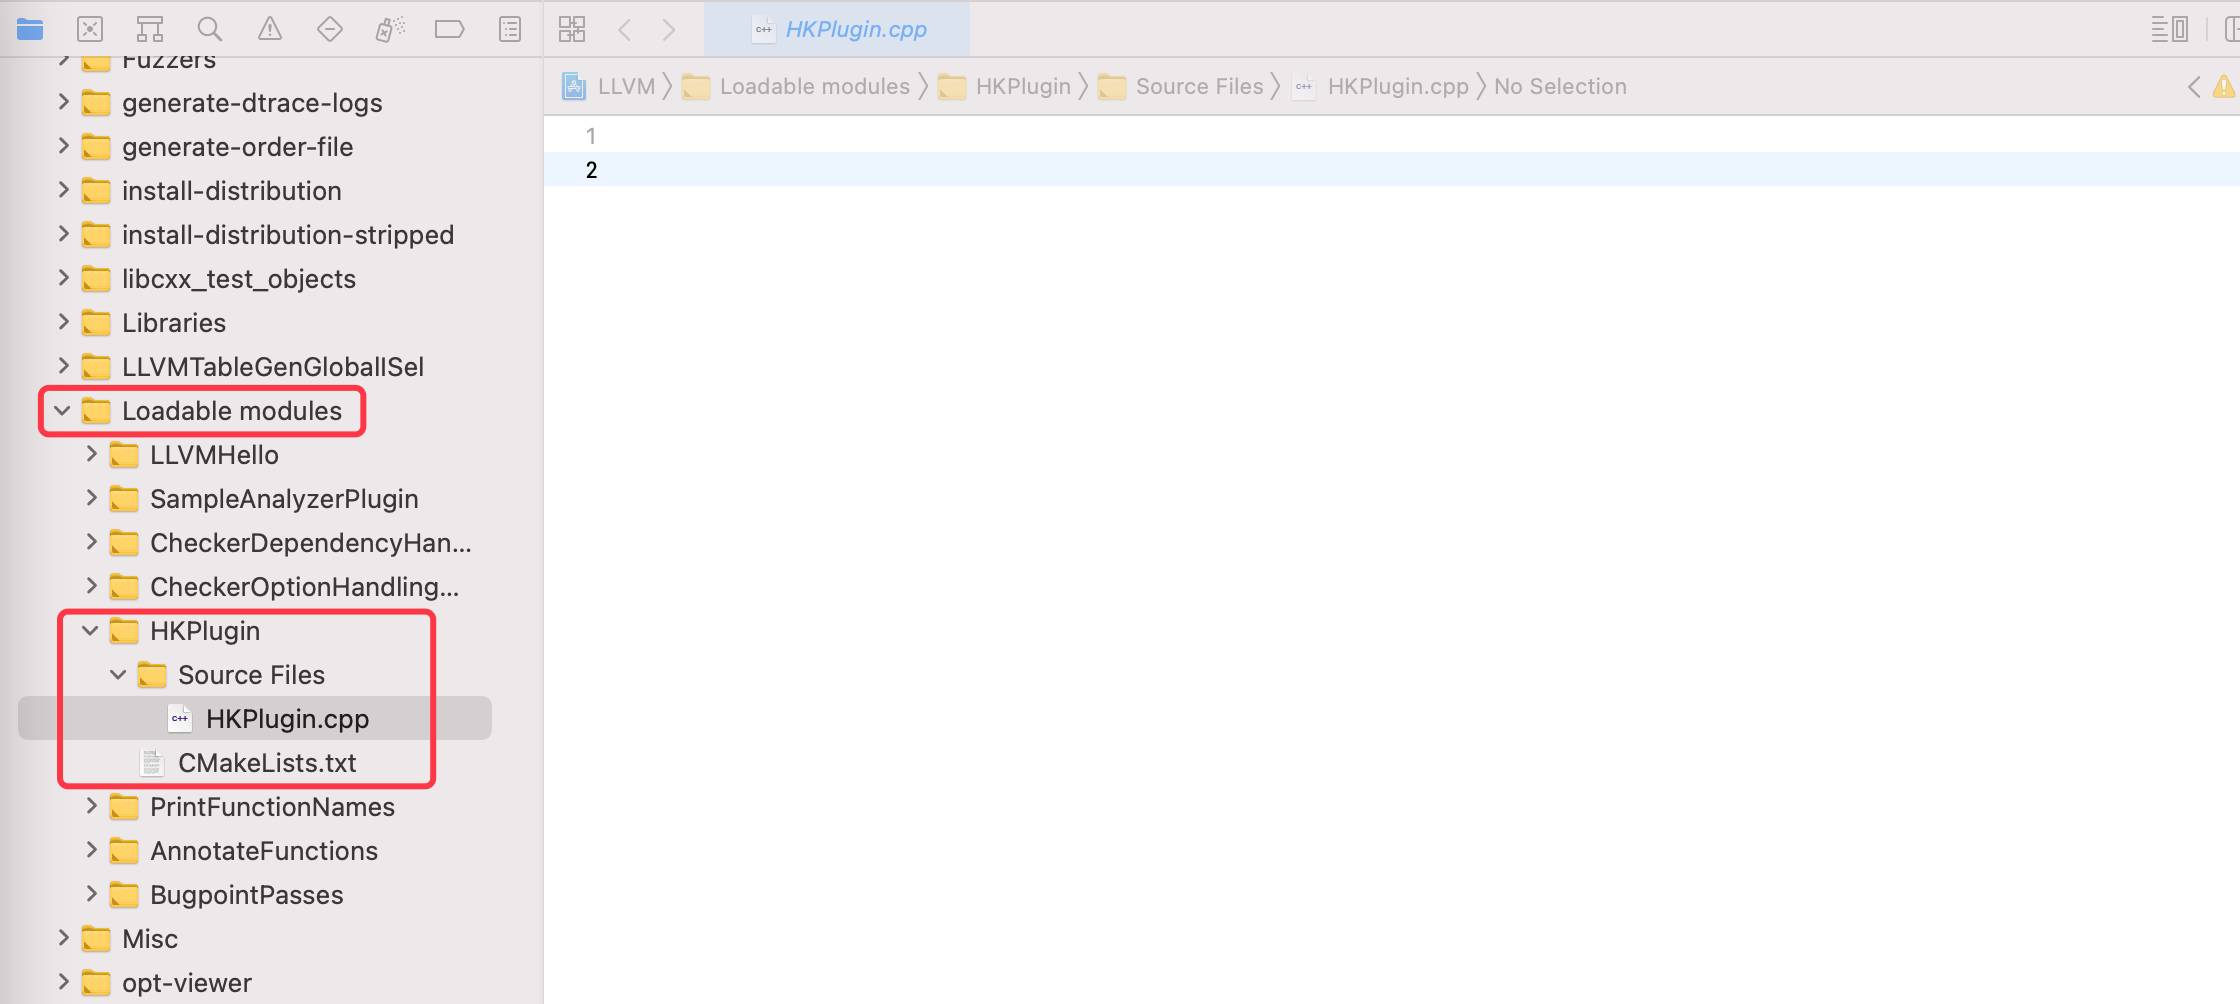Expand the CheckerDependencyHan... folder
Viewport: 2240px width, 1004px height.
pyautogui.click(x=92, y=542)
